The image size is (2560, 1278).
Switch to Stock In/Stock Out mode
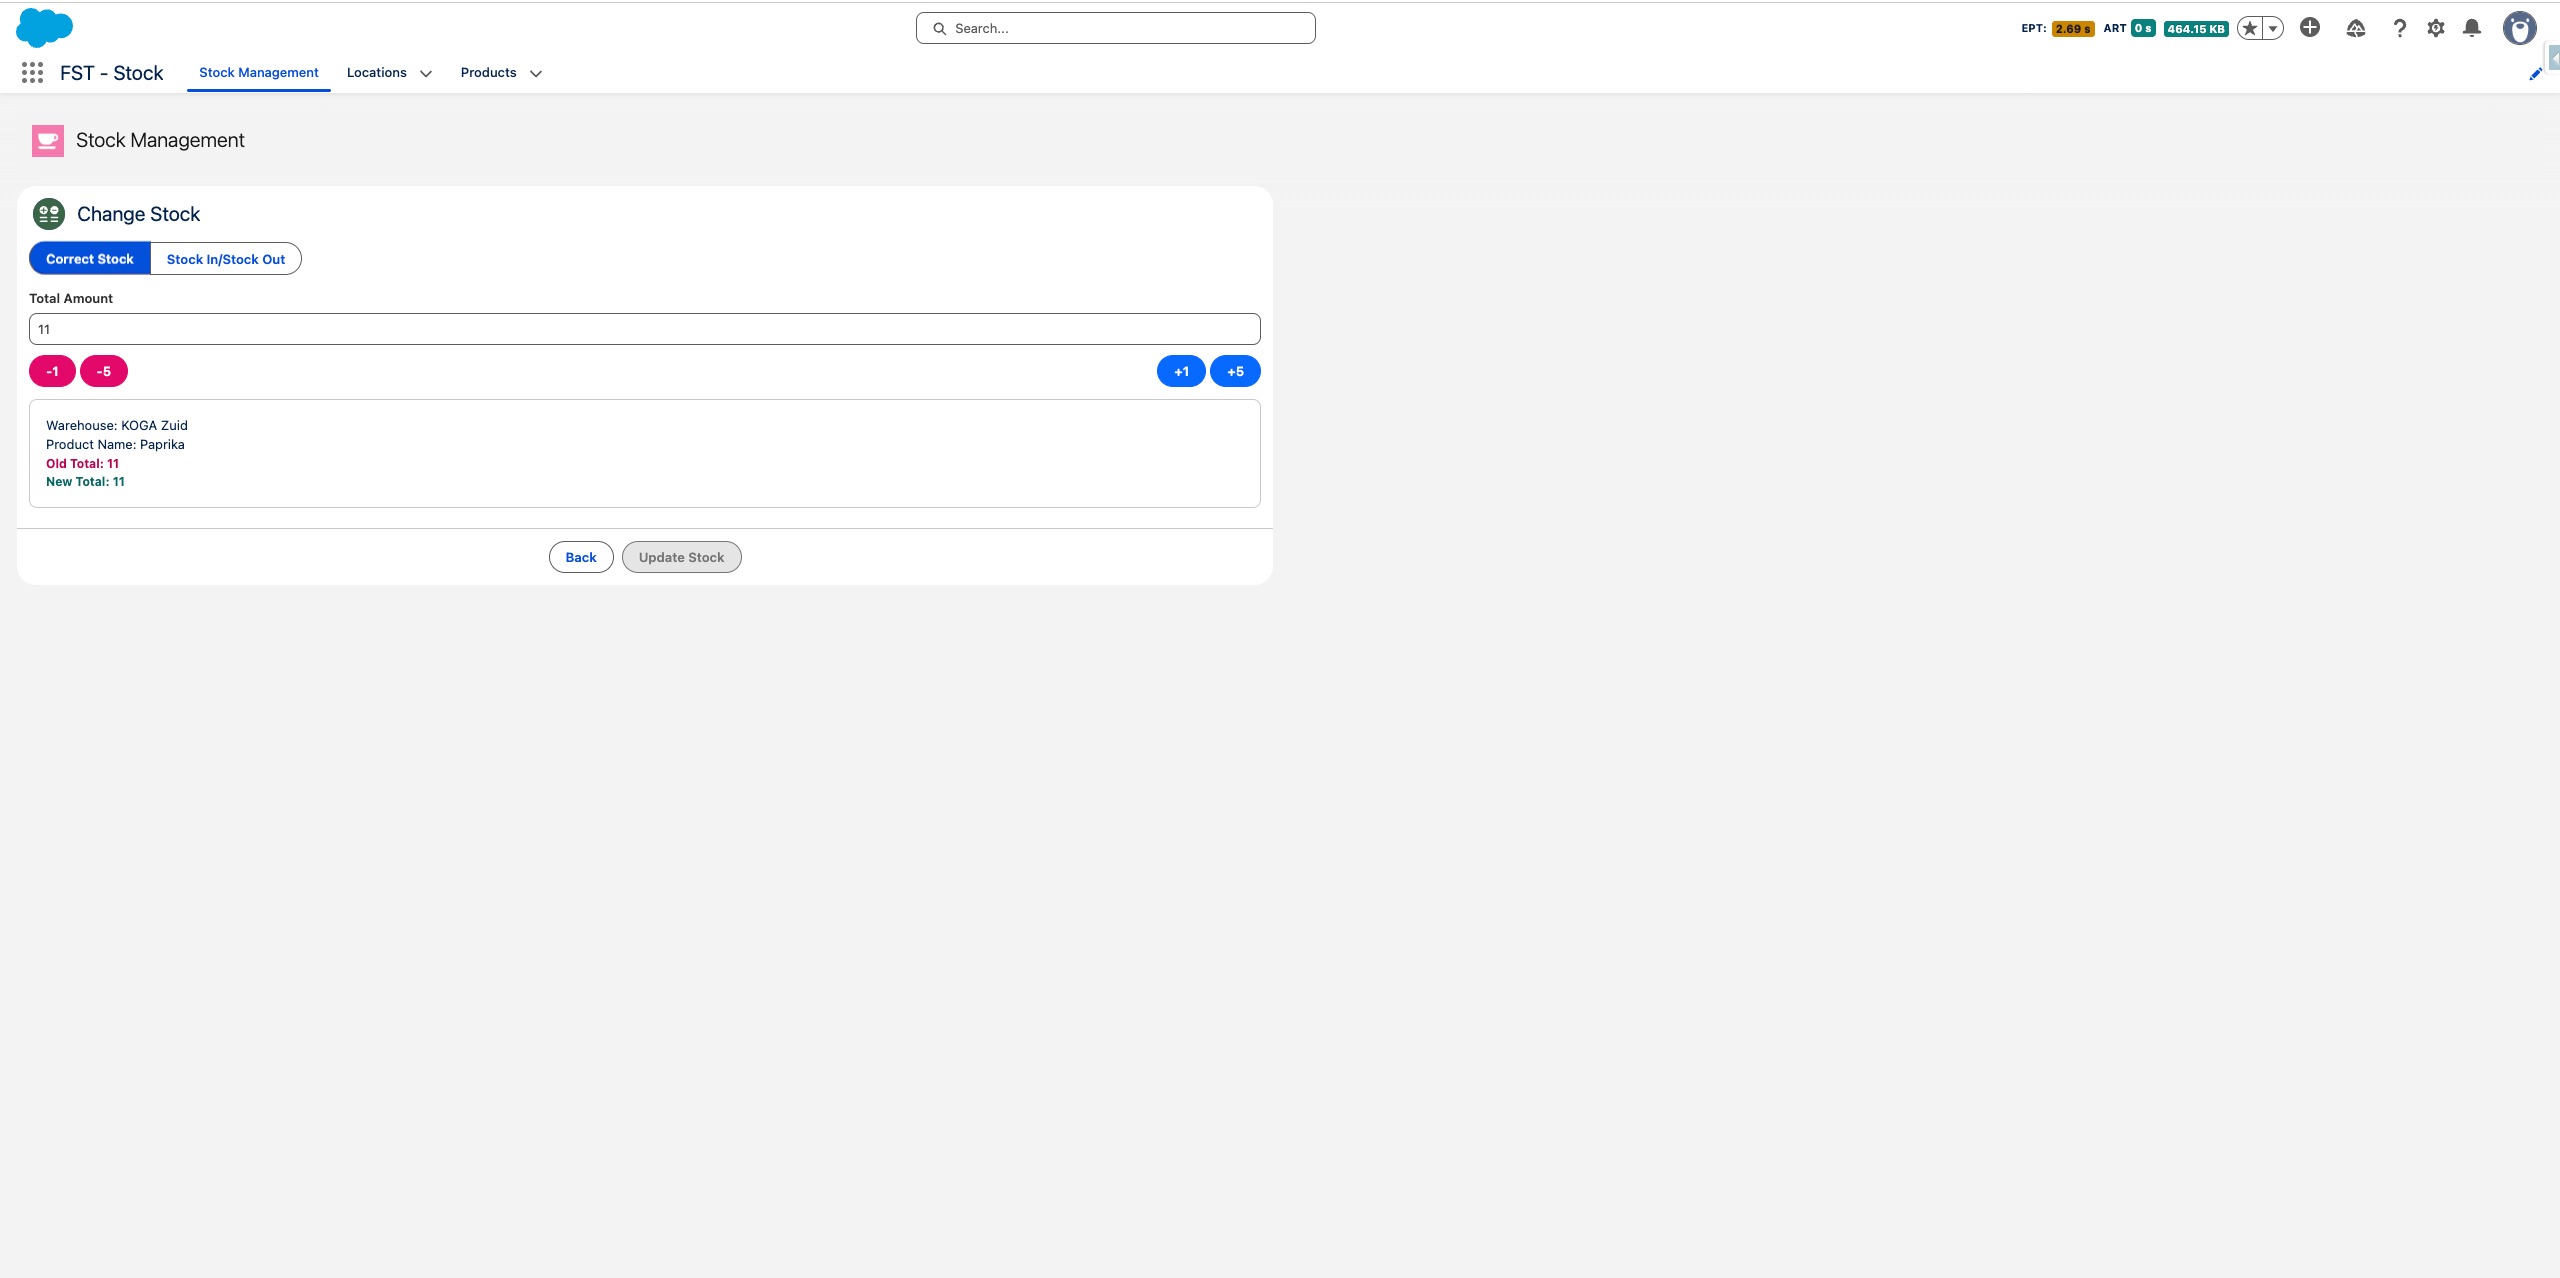click(226, 259)
